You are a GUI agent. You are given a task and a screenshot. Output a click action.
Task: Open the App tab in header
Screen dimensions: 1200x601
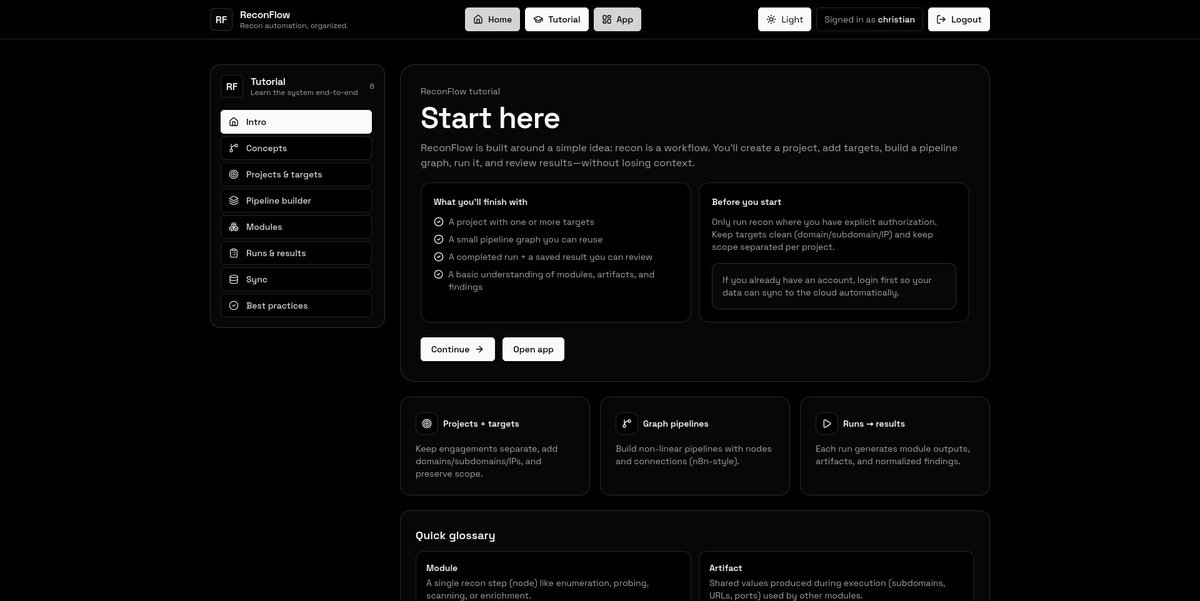coord(617,19)
